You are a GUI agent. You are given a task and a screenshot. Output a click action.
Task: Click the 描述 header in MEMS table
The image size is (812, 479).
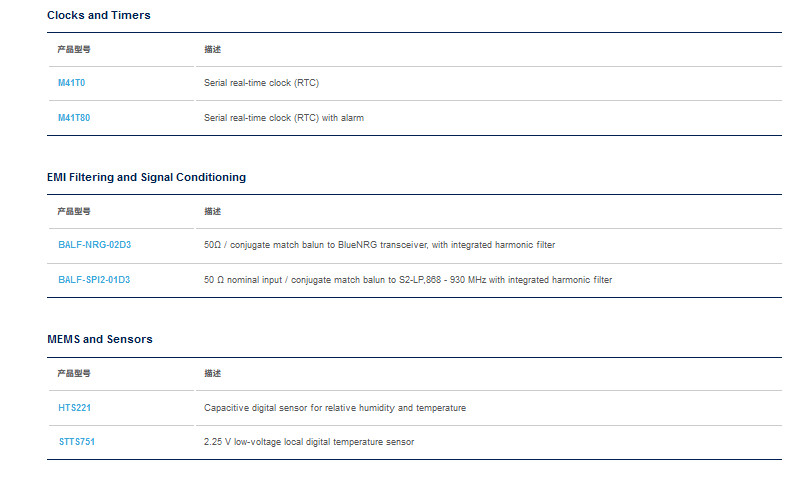(x=212, y=373)
